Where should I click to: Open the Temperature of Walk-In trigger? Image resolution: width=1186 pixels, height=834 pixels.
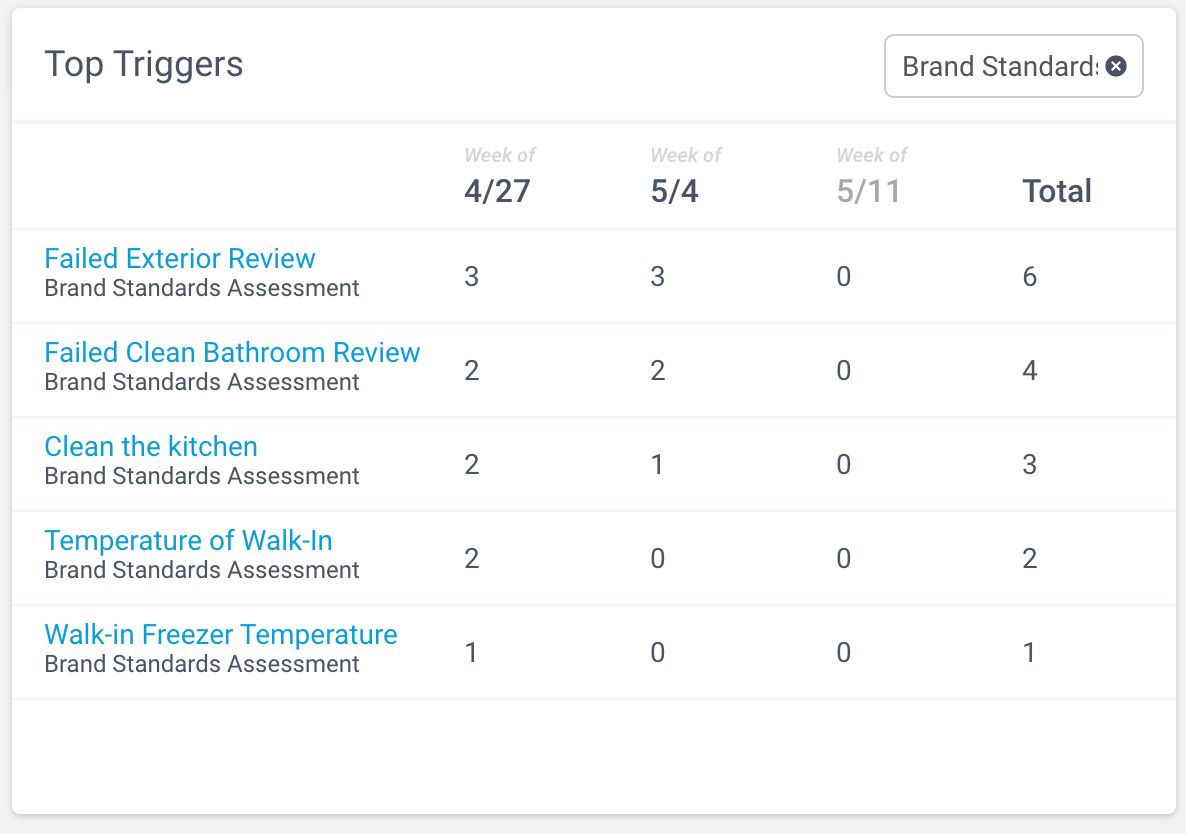(189, 540)
